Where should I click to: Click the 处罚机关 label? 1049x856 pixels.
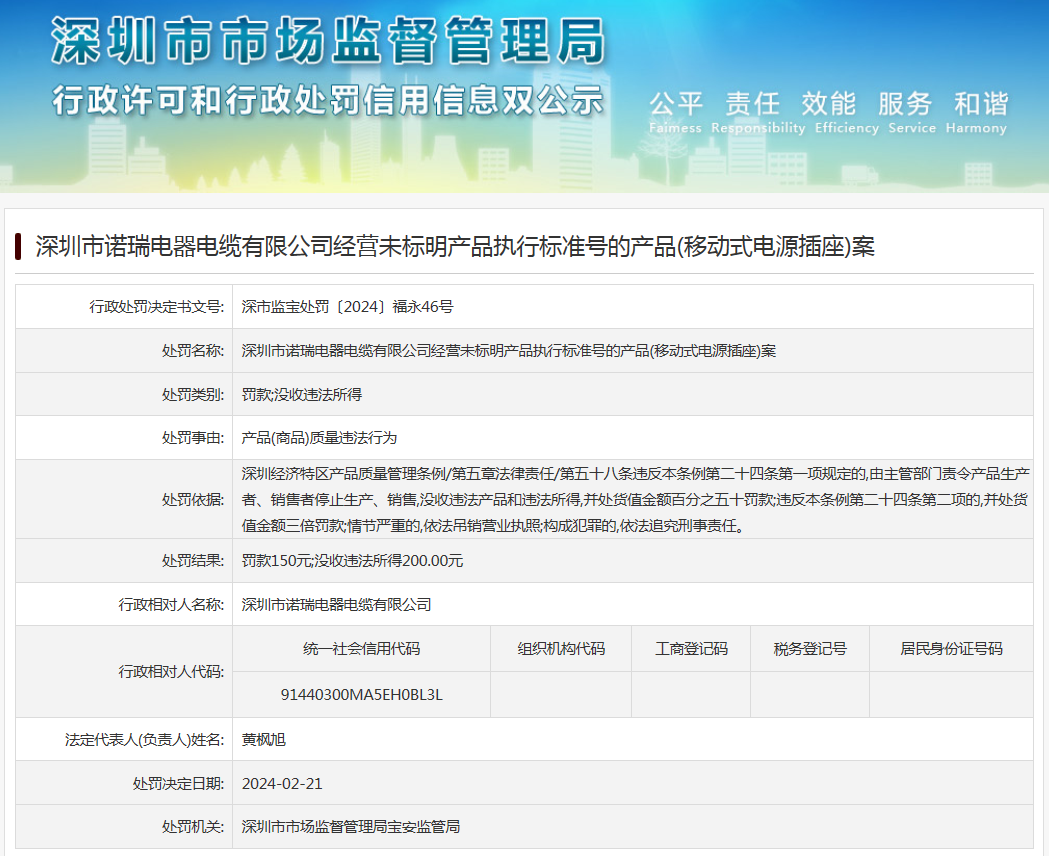point(193,827)
